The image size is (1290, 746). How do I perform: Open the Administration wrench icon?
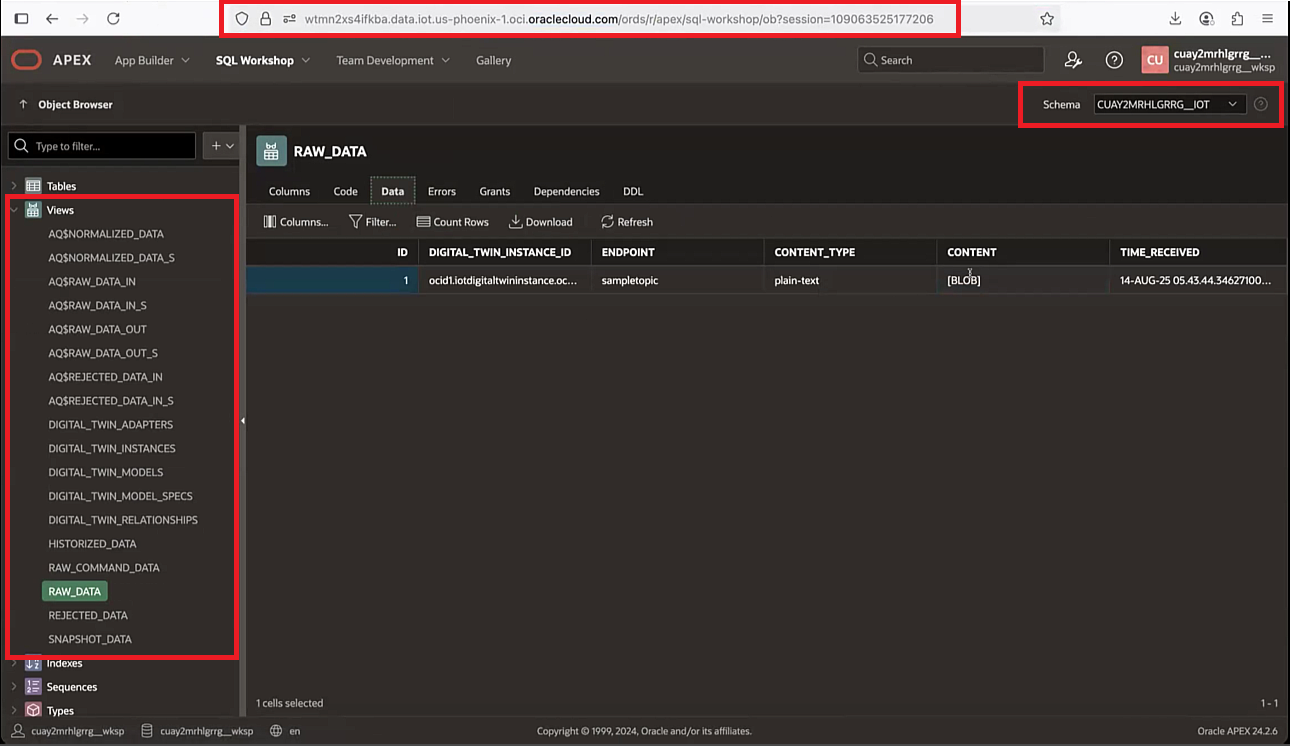1073,60
